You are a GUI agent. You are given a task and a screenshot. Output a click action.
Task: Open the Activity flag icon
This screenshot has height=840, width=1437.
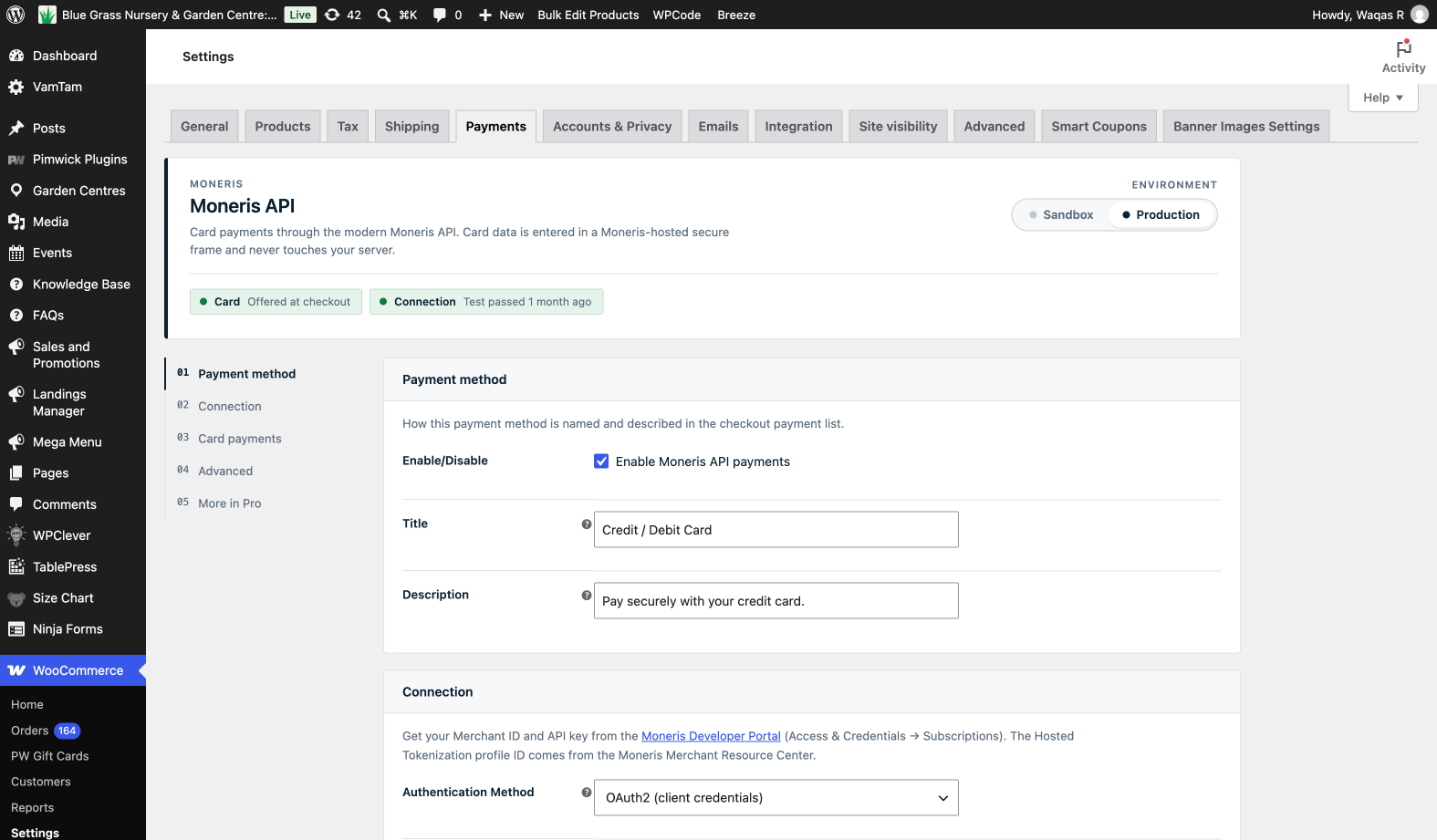(x=1403, y=49)
